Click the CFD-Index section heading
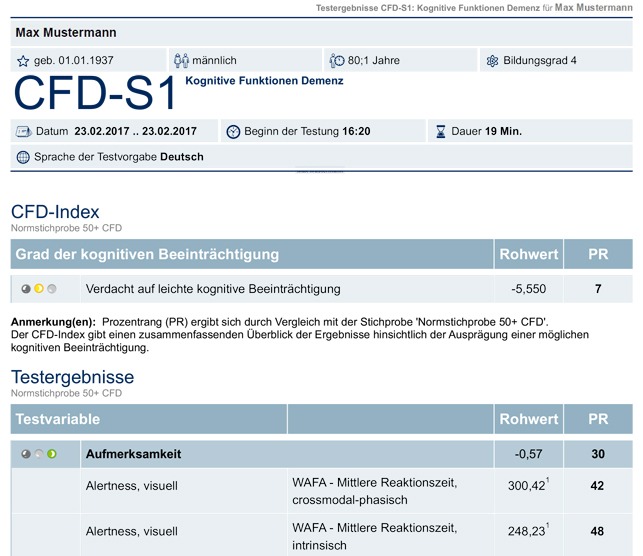 (x=55, y=212)
